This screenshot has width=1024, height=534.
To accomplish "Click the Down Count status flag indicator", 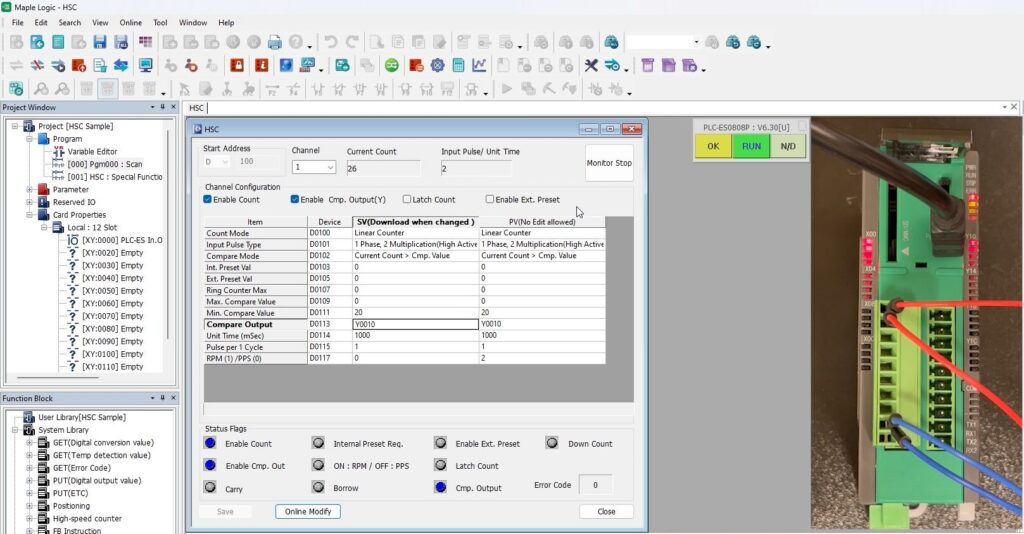I will (552, 443).
